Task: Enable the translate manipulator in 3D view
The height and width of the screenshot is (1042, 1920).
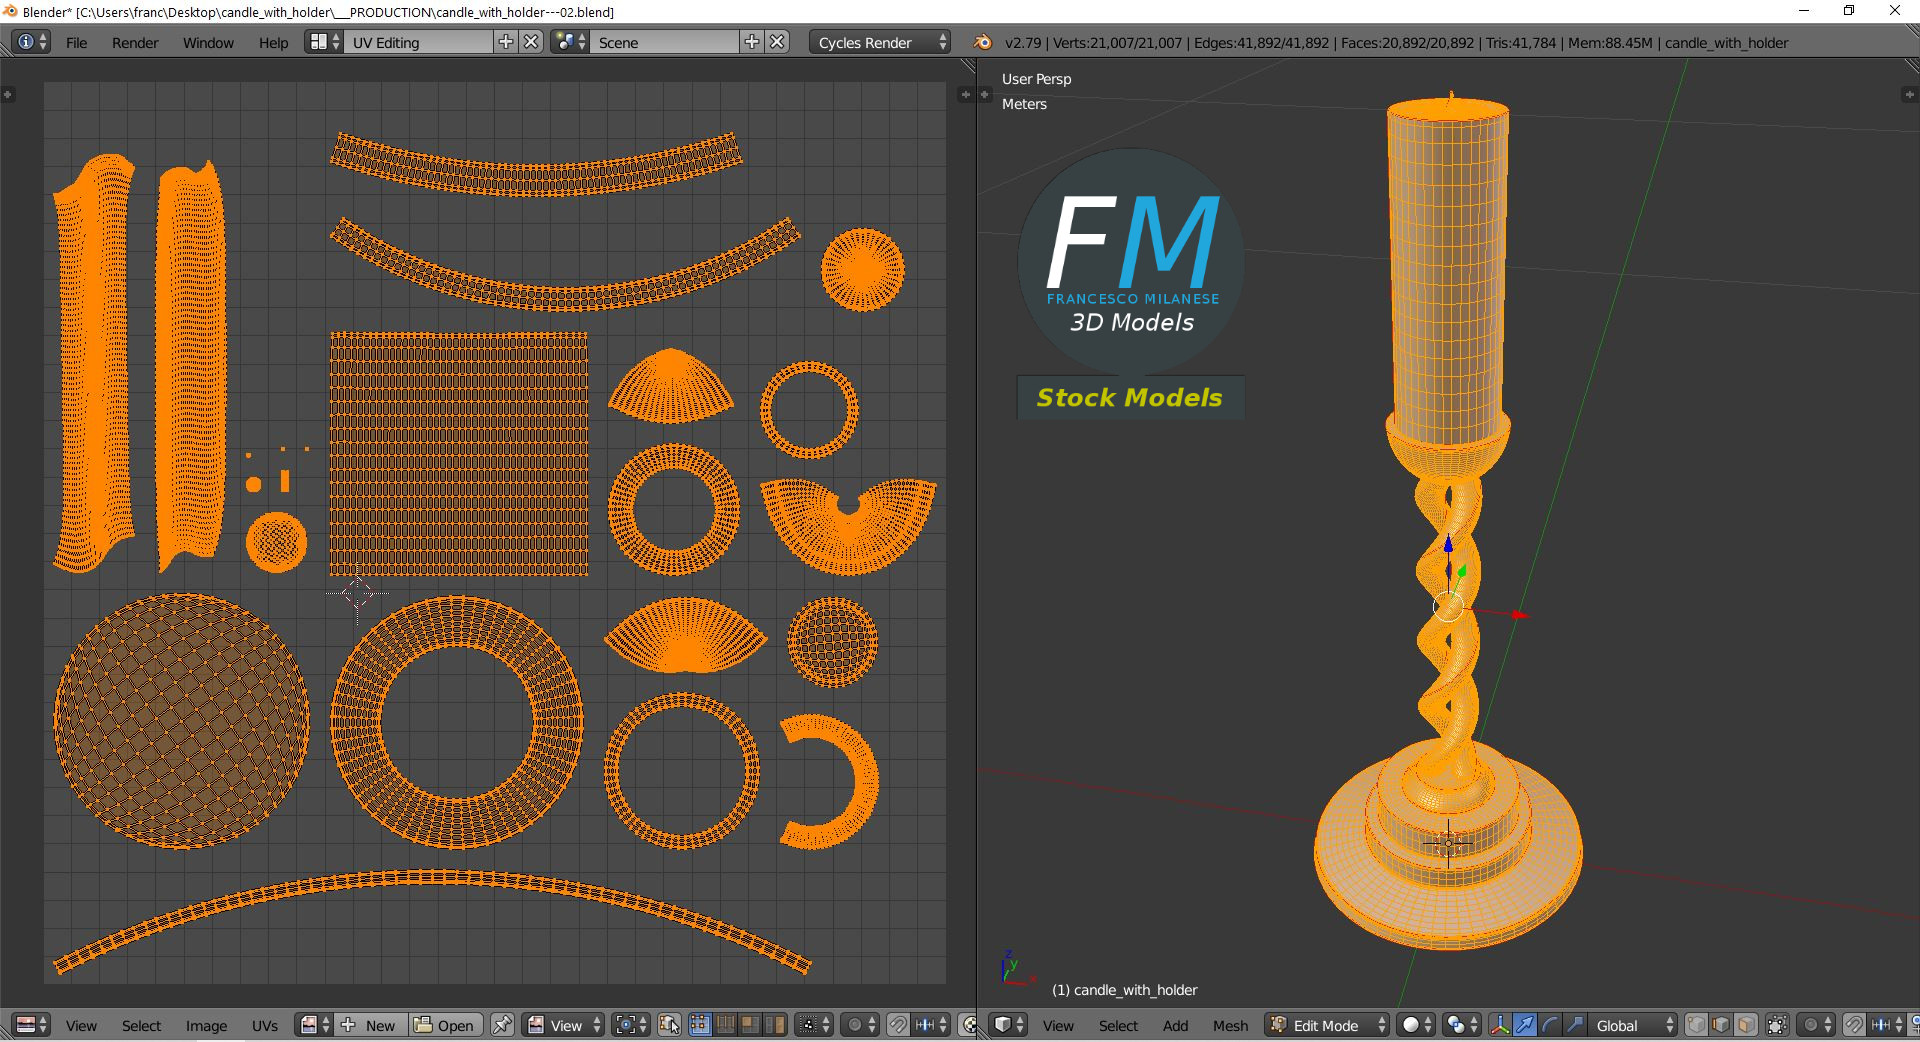Action: tap(1525, 1025)
